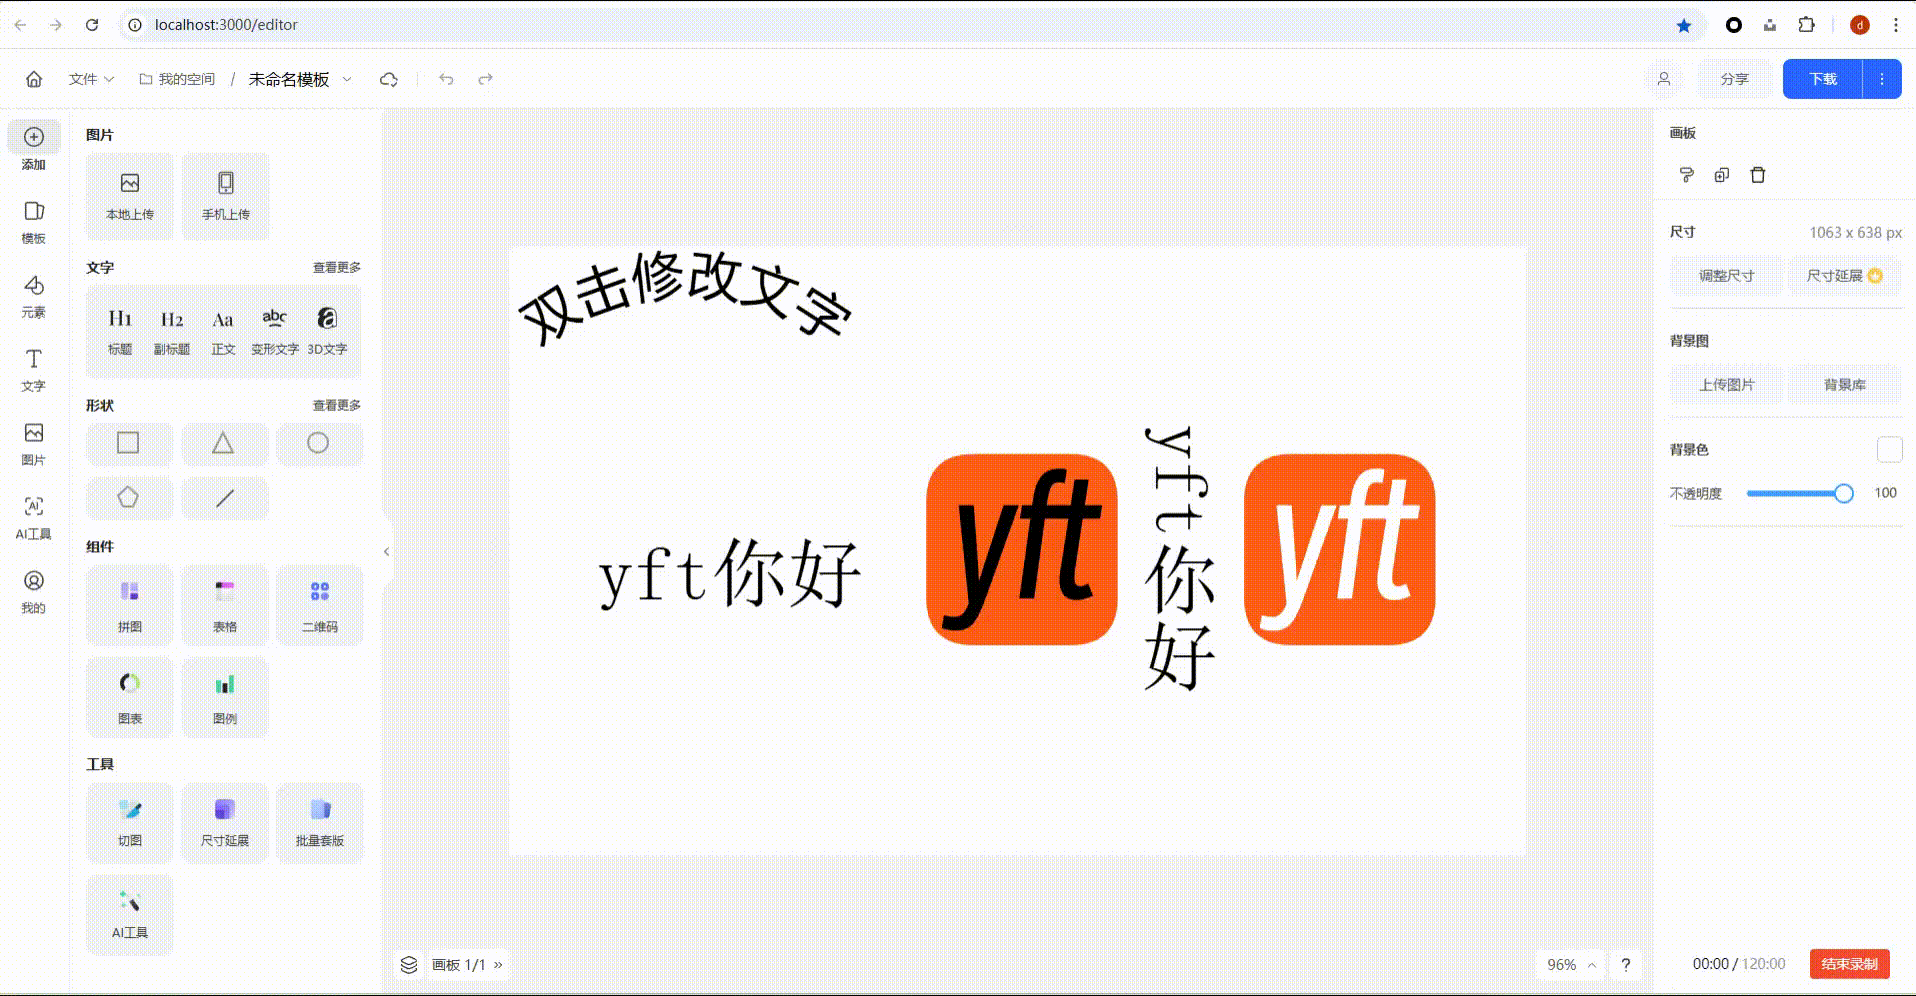1916x996 pixels.
Task: Expand the 未命名模板 title dropdown
Action: (346, 79)
